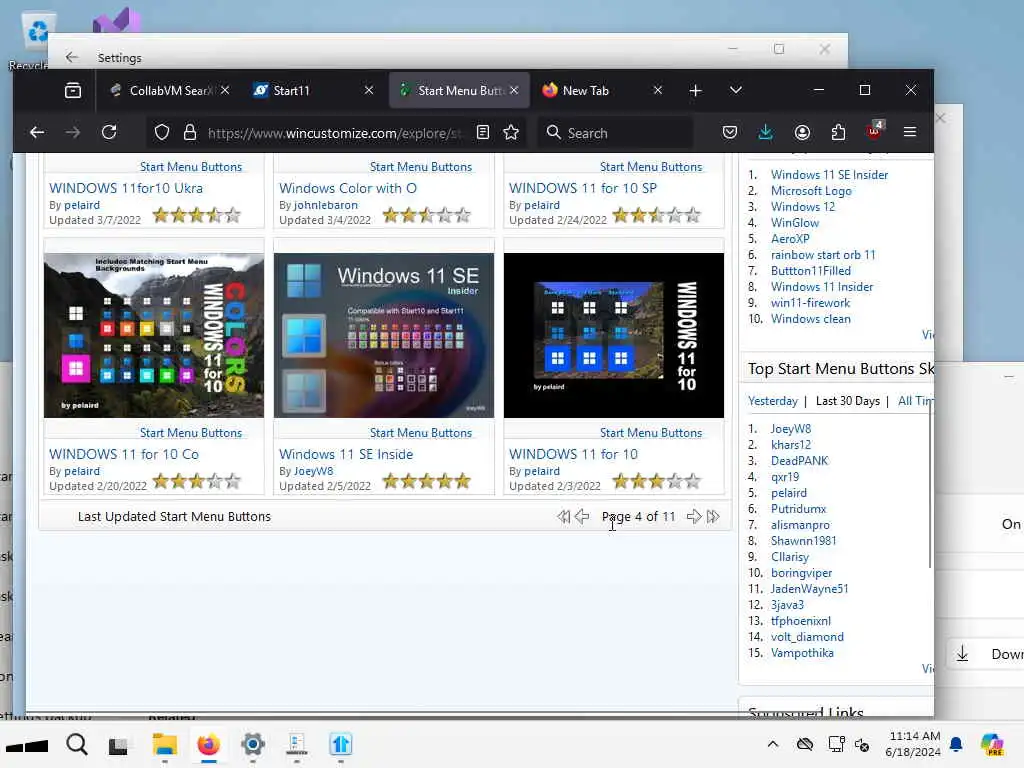Jump to last page of results
Viewport: 1024px width, 768px height.
pyautogui.click(x=713, y=517)
